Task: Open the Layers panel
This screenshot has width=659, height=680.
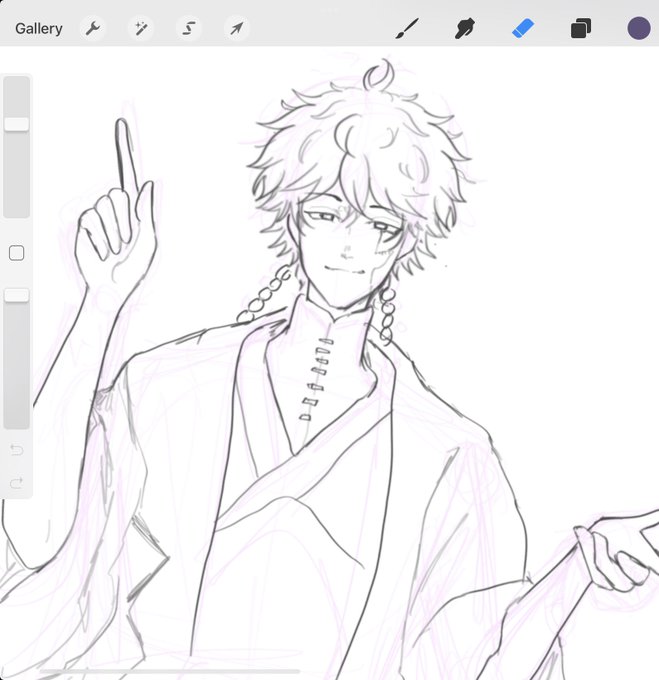Action: [581, 29]
